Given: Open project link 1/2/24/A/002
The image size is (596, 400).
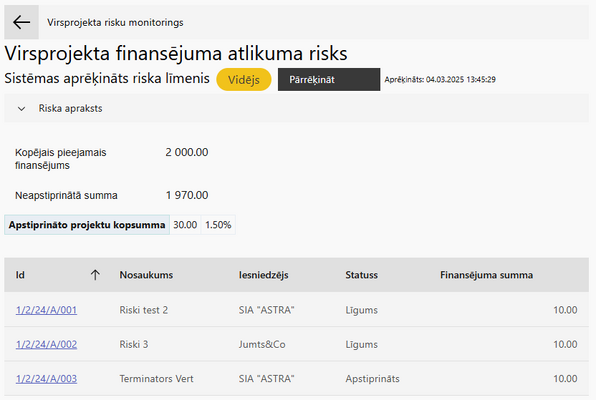Looking at the screenshot, I should [x=46, y=344].
